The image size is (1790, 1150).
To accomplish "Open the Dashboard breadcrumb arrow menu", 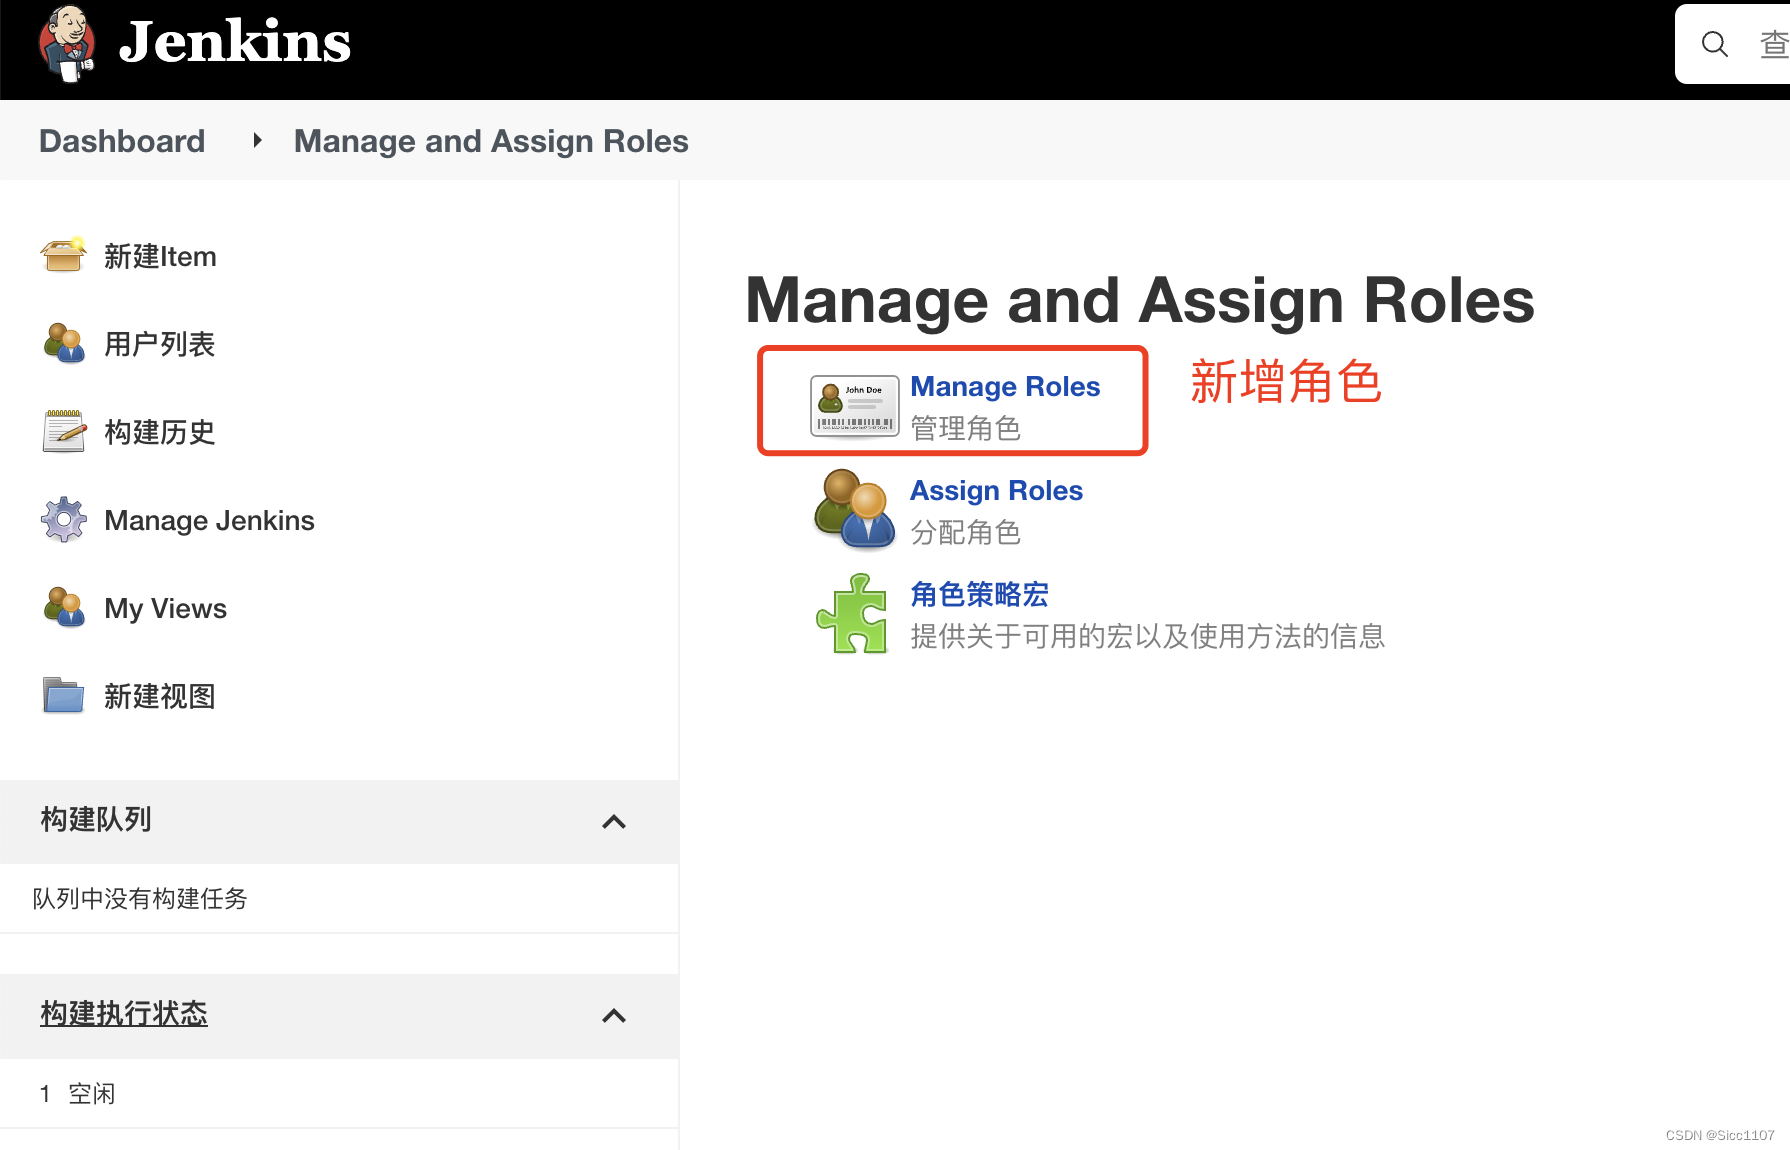I will (257, 141).
